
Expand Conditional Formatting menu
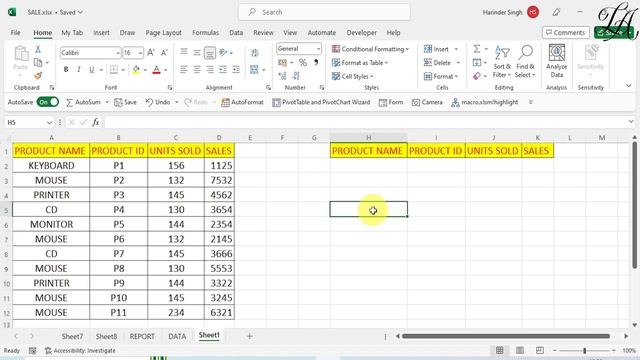click(x=370, y=49)
